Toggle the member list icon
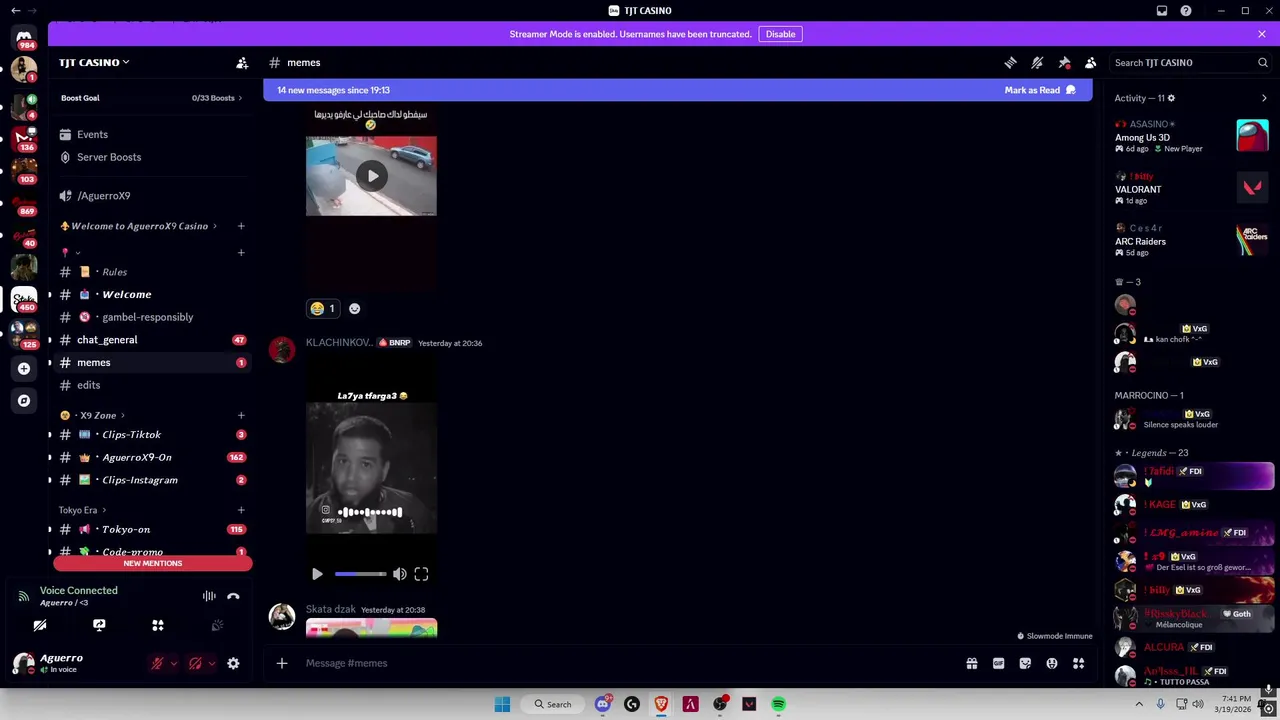 [1091, 62]
